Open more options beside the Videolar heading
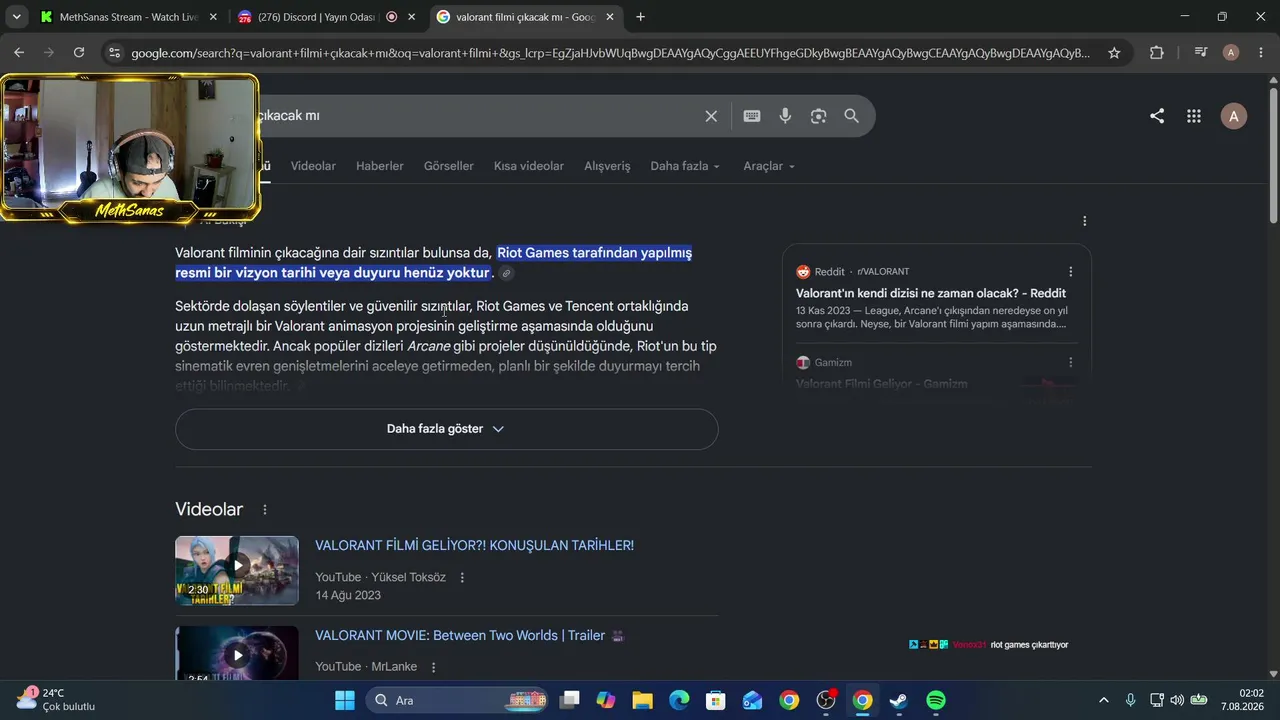 (x=265, y=510)
